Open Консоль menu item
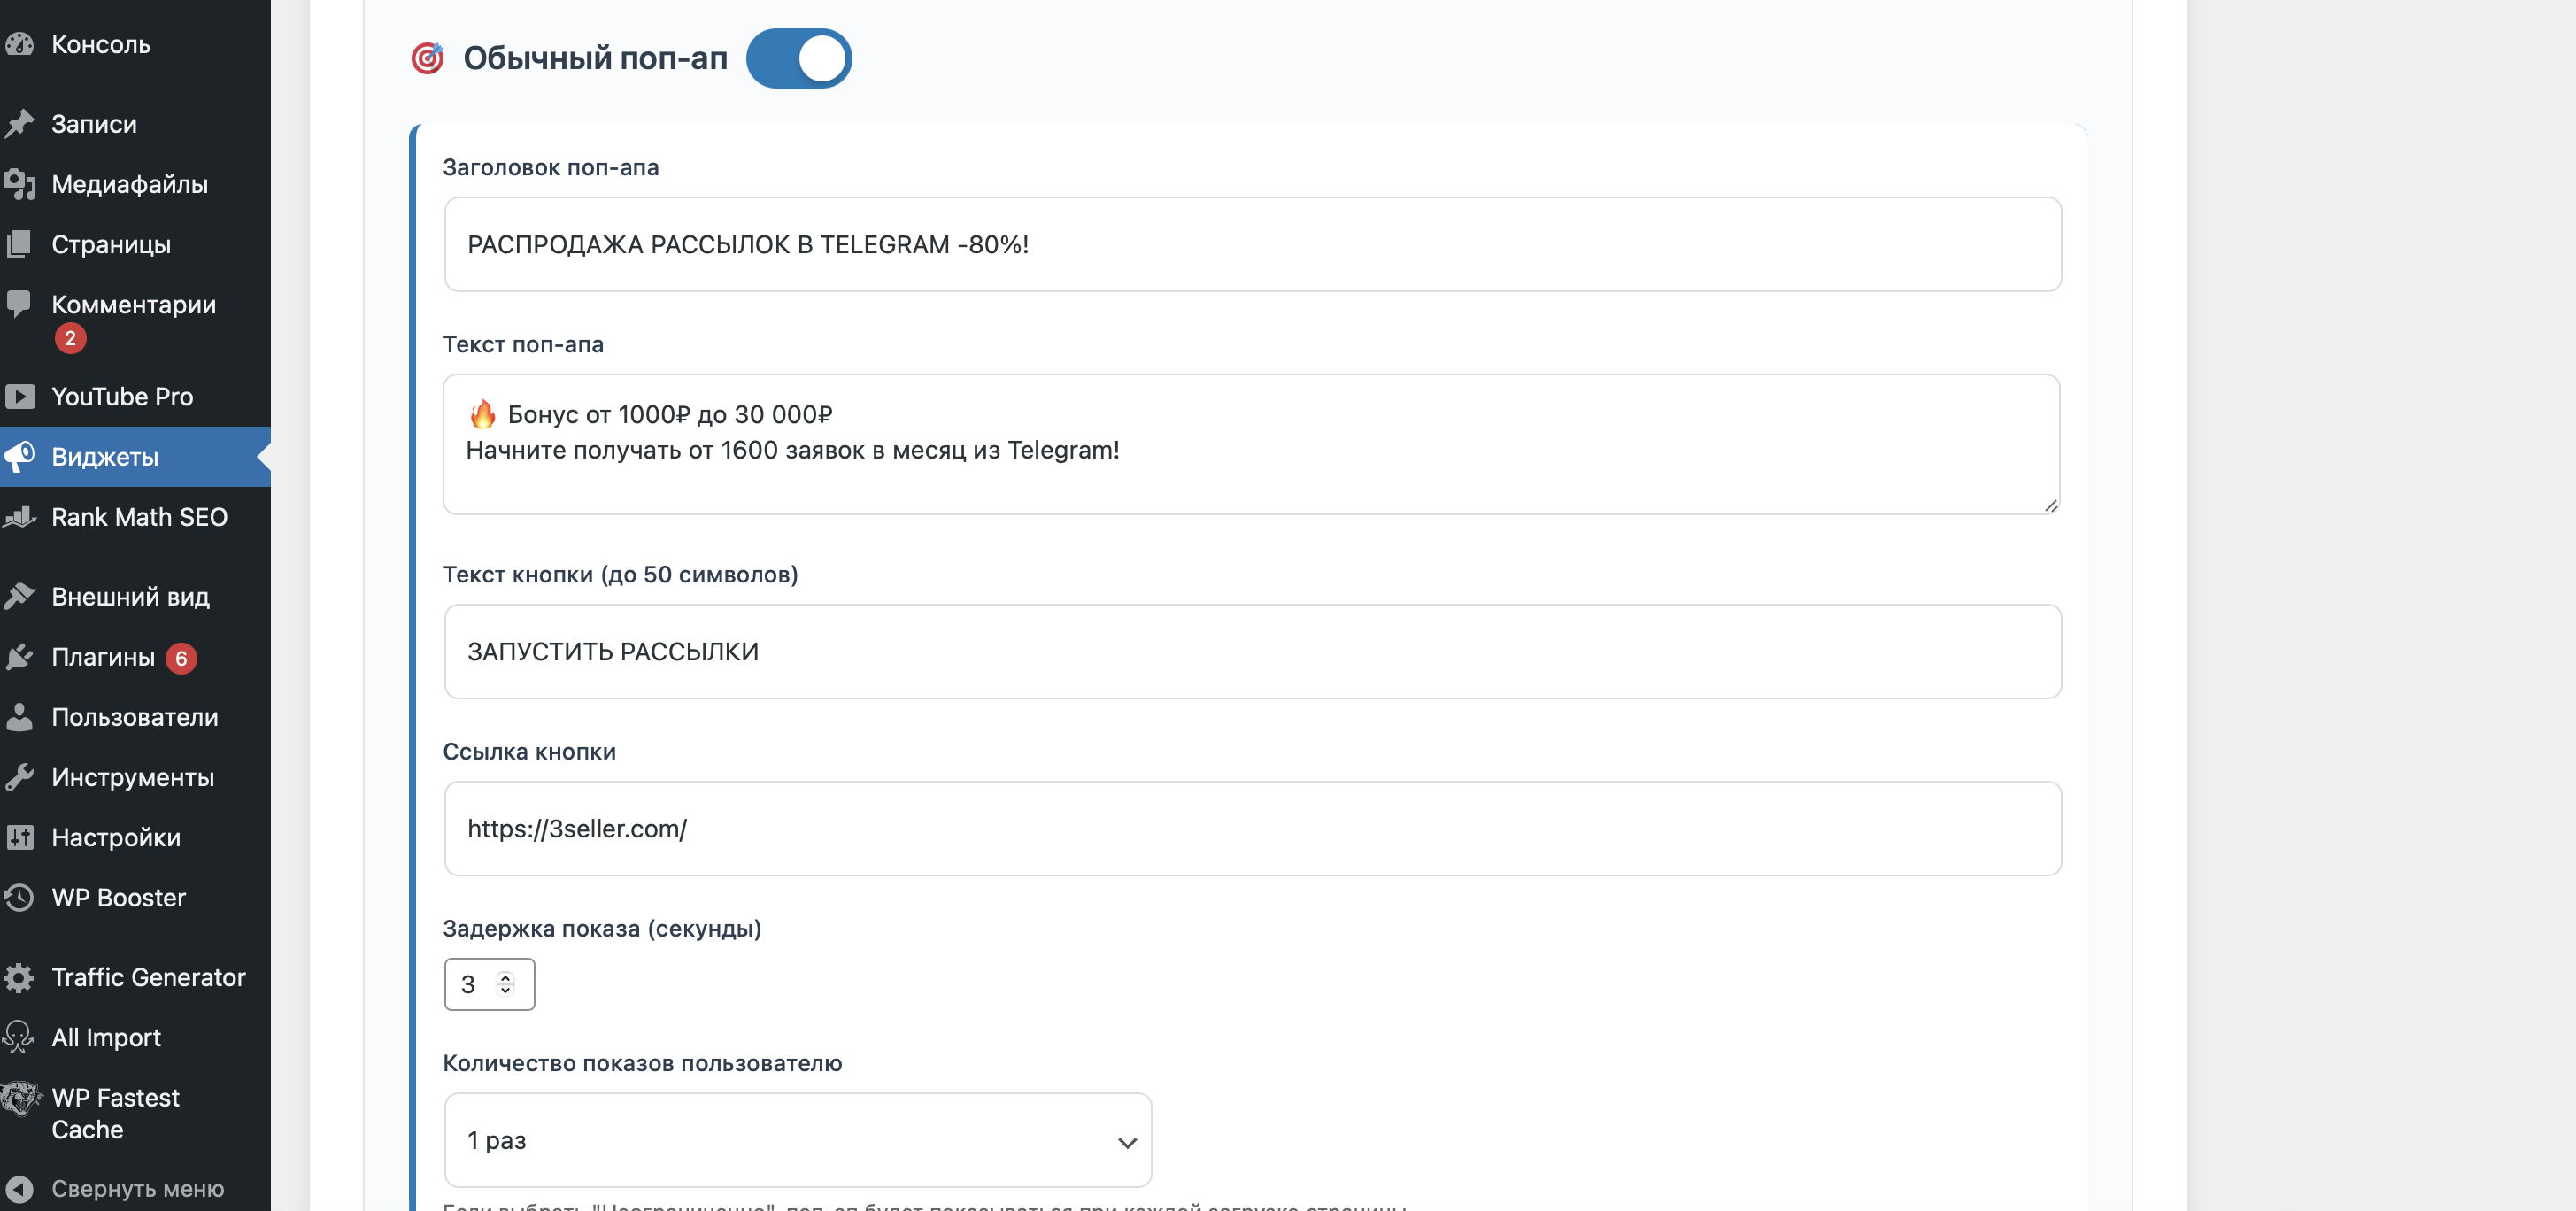The height and width of the screenshot is (1211, 2576). (x=135, y=44)
